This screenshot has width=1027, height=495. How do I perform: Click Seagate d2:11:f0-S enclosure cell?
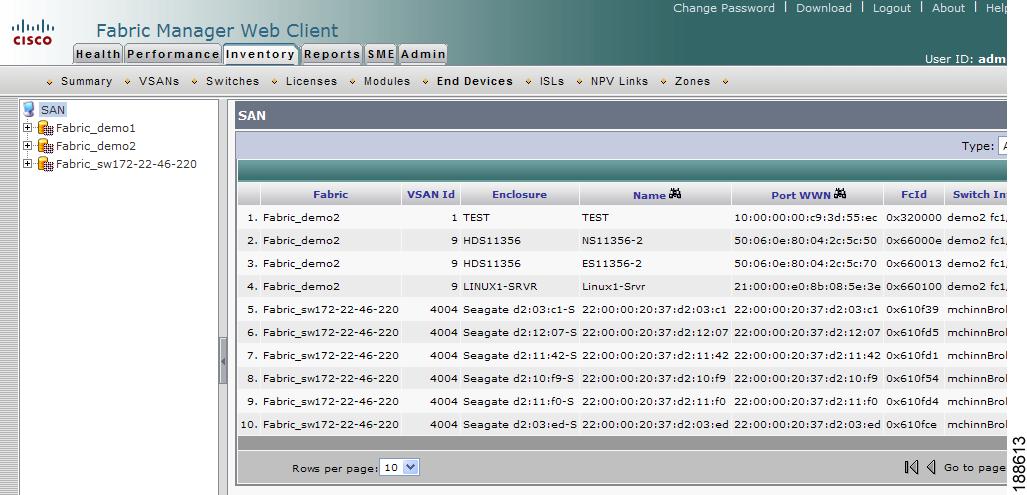519,401
